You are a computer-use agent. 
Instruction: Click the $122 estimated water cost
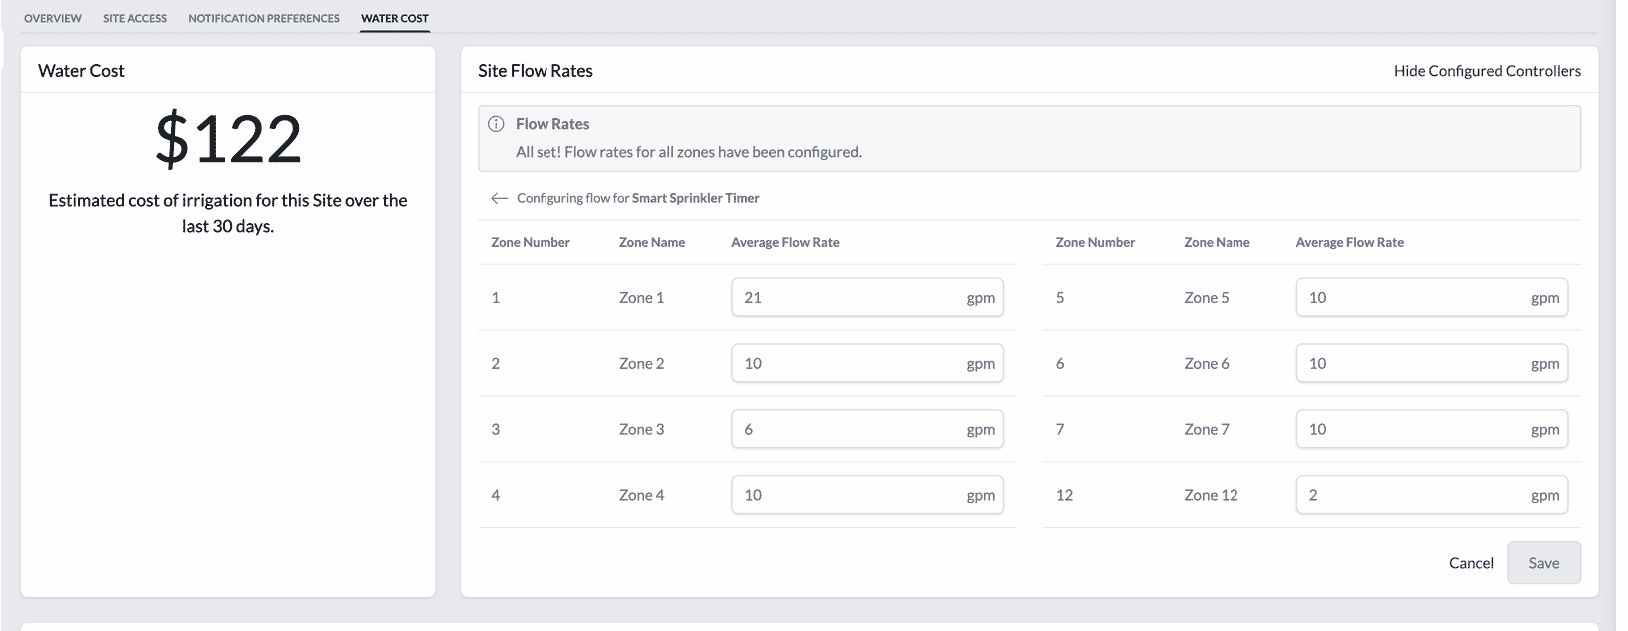coord(228,139)
